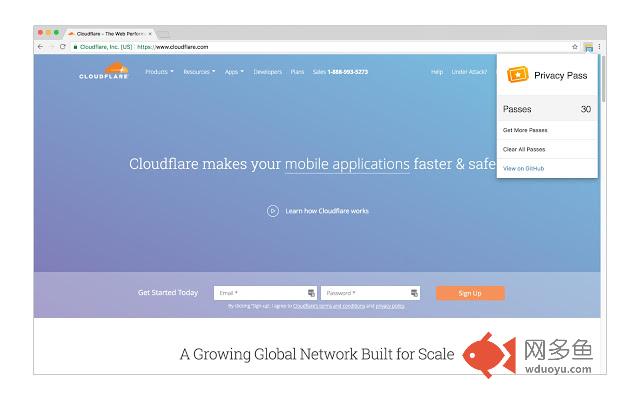Image resolution: width=640 pixels, height=400 pixels.
Task: Expand the Apps dropdown menu
Action: coord(234,72)
